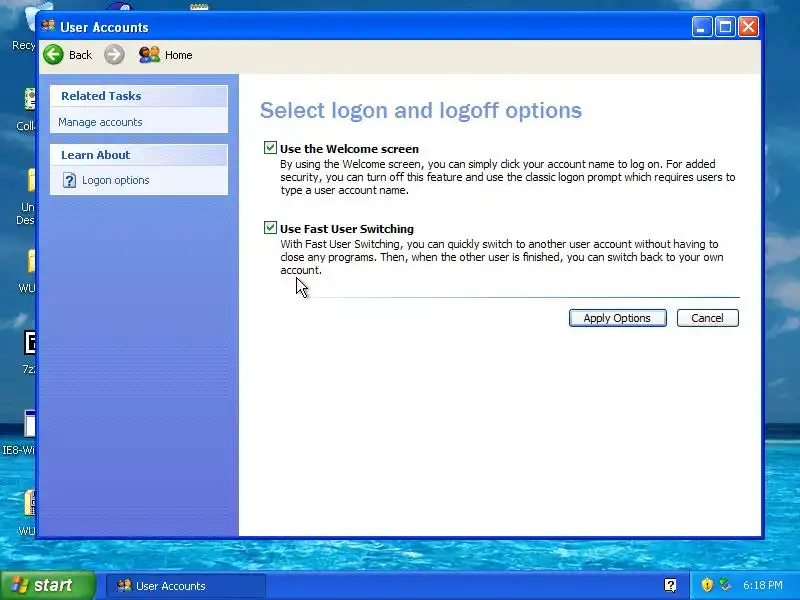Click the Safely Remove Hardware tray icon
Viewport: 800px width, 600px height.
(x=725, y=584)
